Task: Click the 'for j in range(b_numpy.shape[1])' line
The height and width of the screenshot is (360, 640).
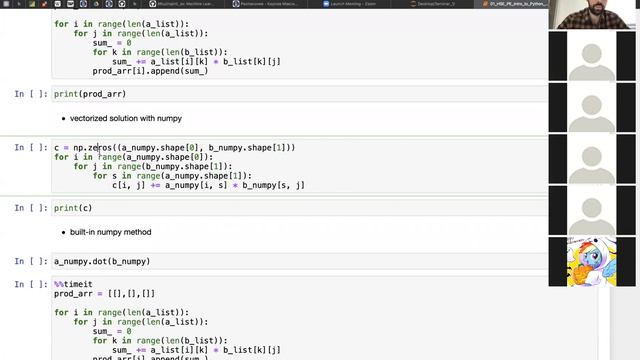Action: tap(153, 167)
